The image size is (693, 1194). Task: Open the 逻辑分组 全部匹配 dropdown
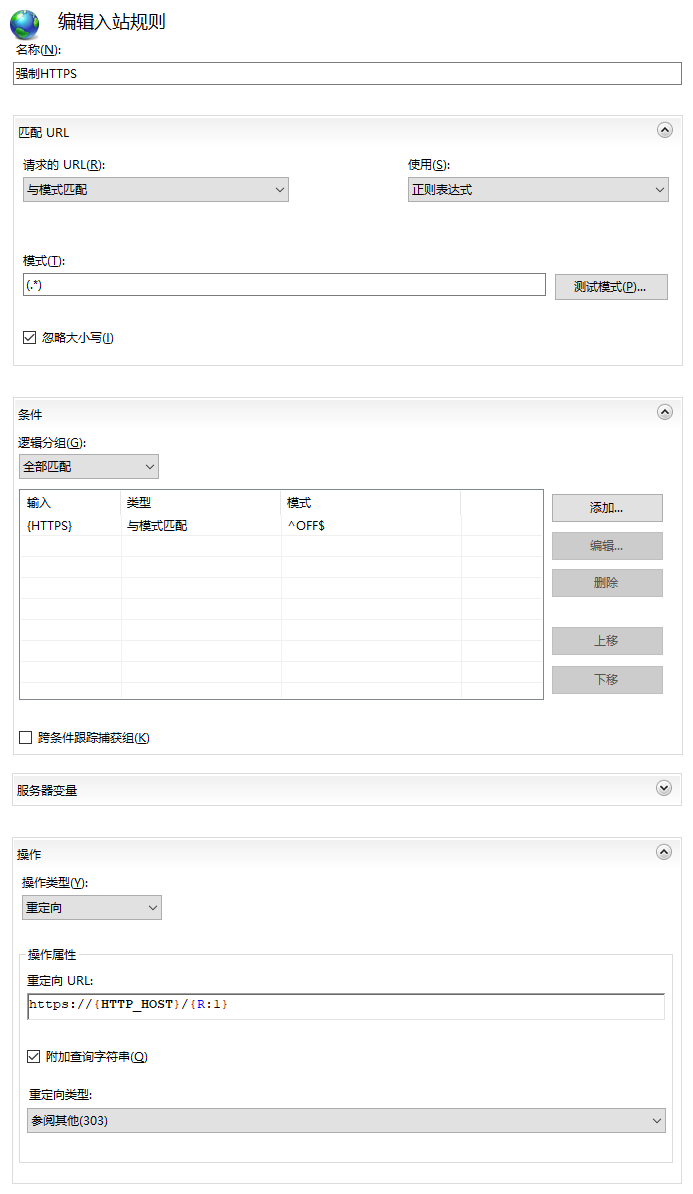pos(88,466)
